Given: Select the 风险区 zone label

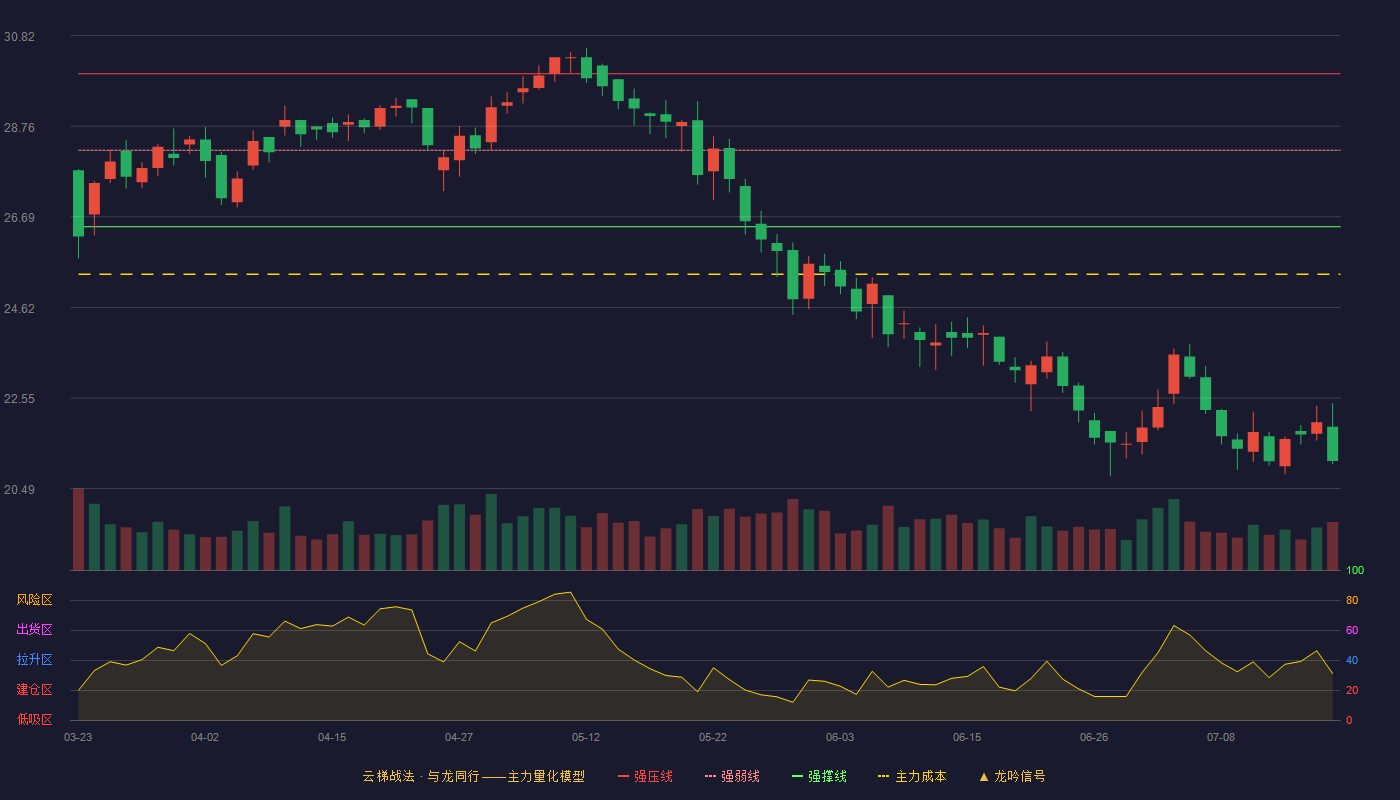Looking at the screenshot, I should click(x=34, y=600).
